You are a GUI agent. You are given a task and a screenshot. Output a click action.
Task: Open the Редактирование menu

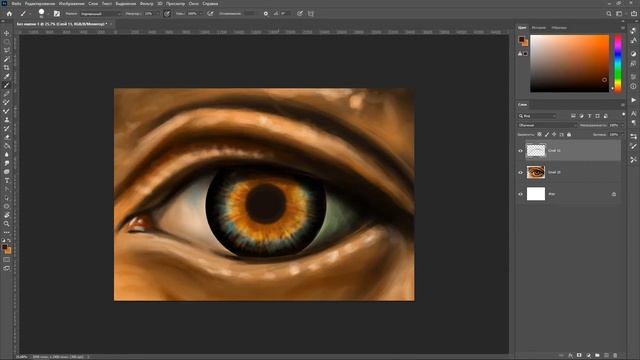[x=40, y=3]
